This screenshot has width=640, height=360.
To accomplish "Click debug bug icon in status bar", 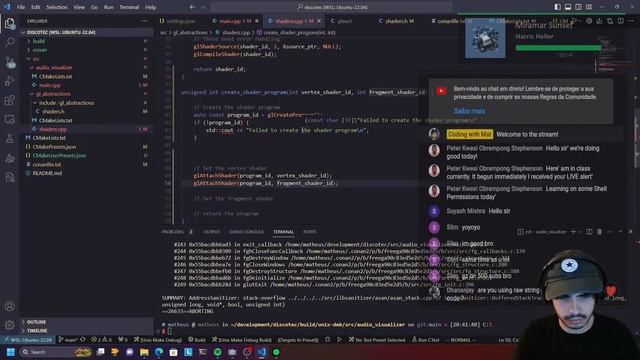I will pos(328,340).
